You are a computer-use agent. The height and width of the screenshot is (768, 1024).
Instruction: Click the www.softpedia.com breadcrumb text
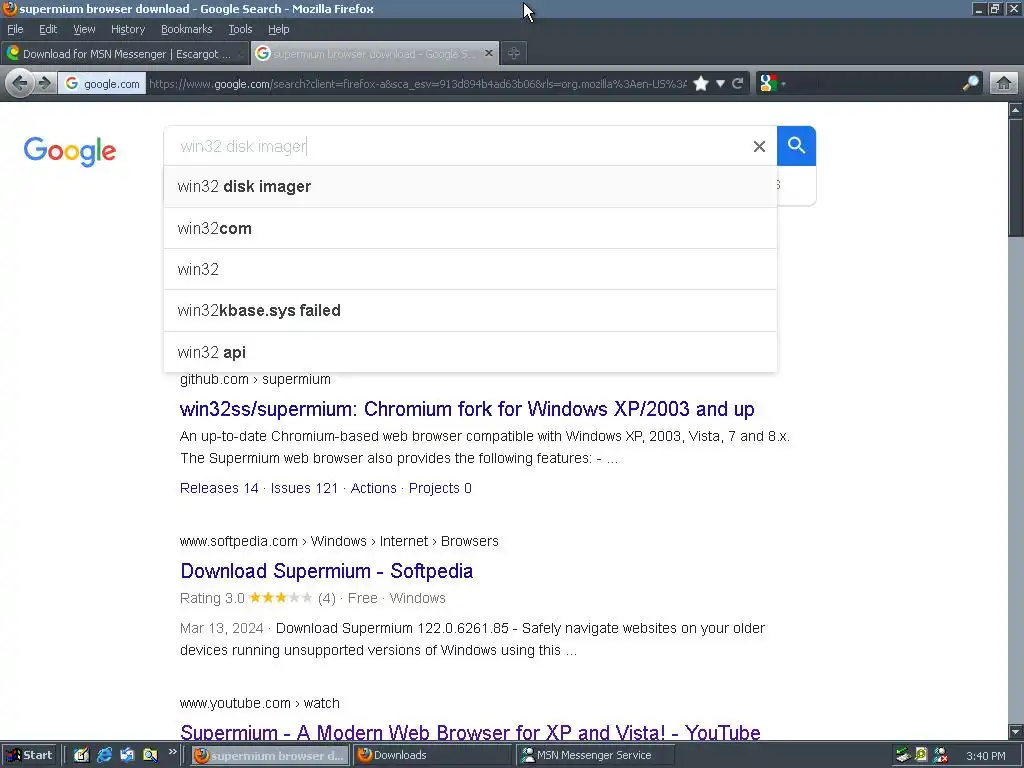[238, 541]
